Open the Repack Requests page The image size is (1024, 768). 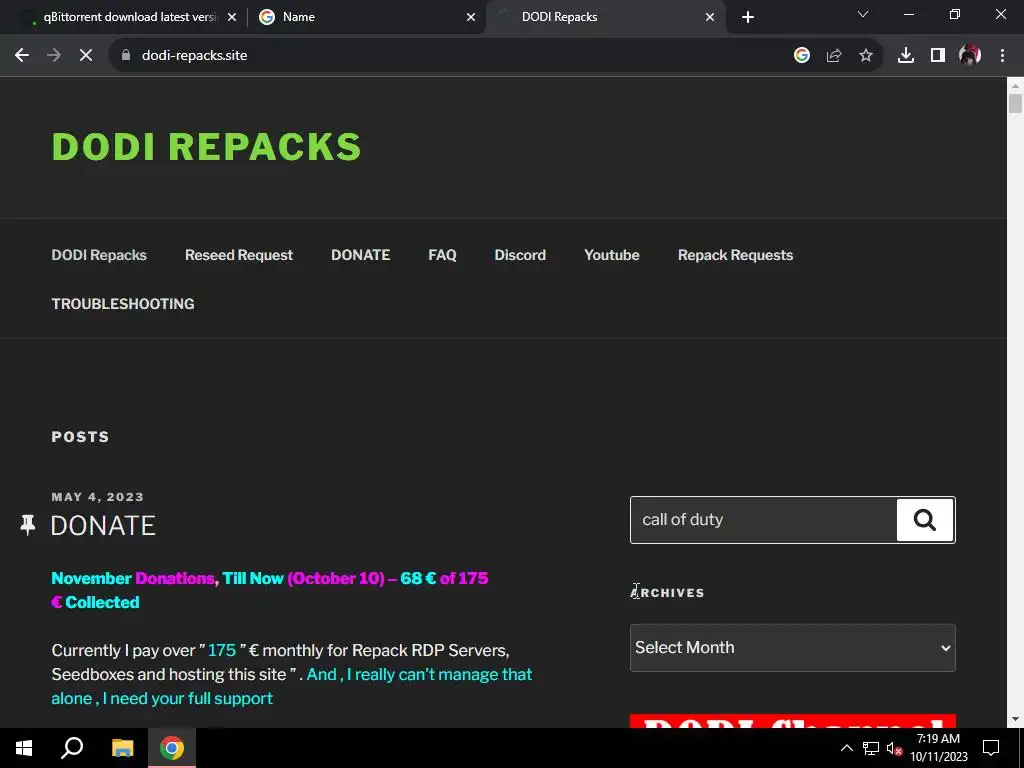(735, 255)
